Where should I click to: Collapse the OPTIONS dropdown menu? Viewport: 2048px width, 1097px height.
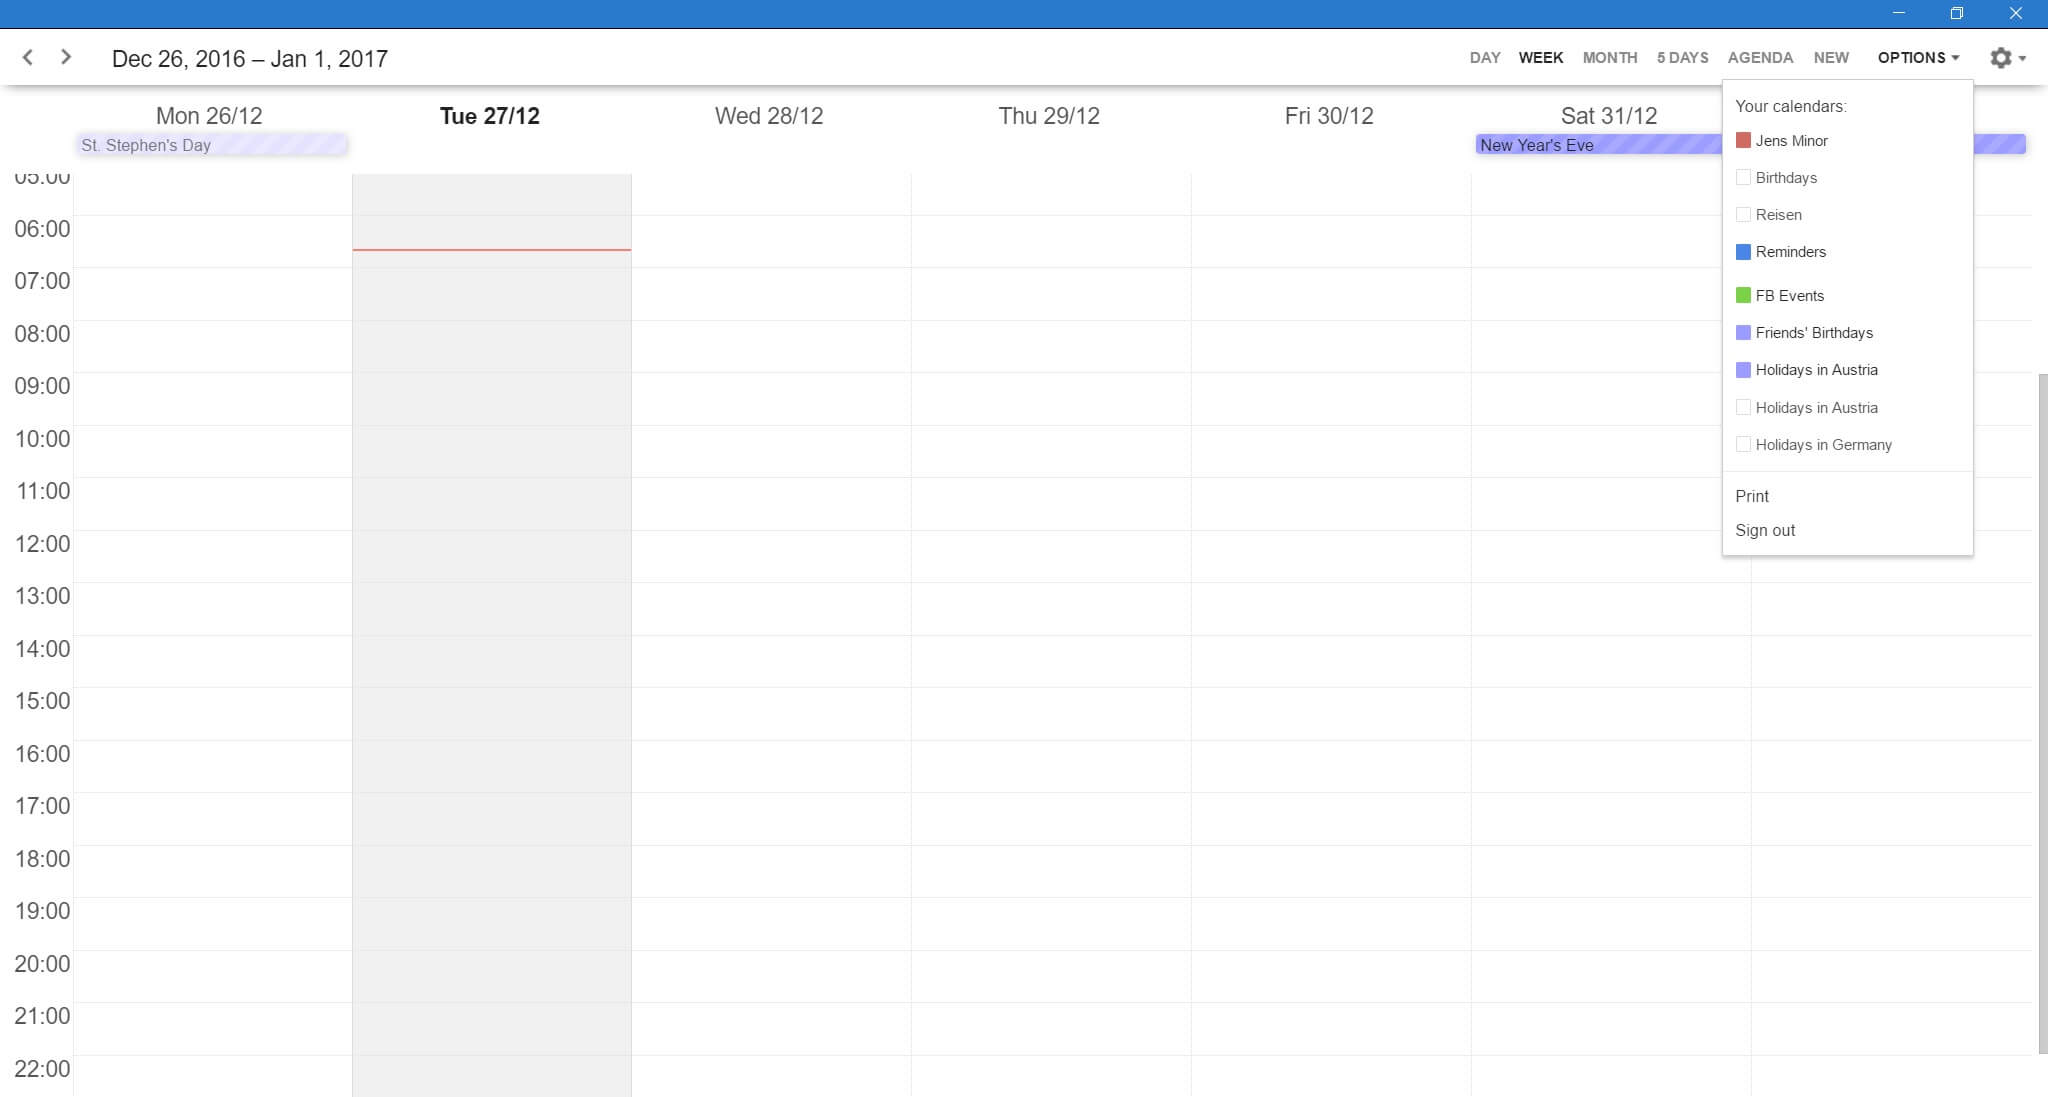(1917, 58)
